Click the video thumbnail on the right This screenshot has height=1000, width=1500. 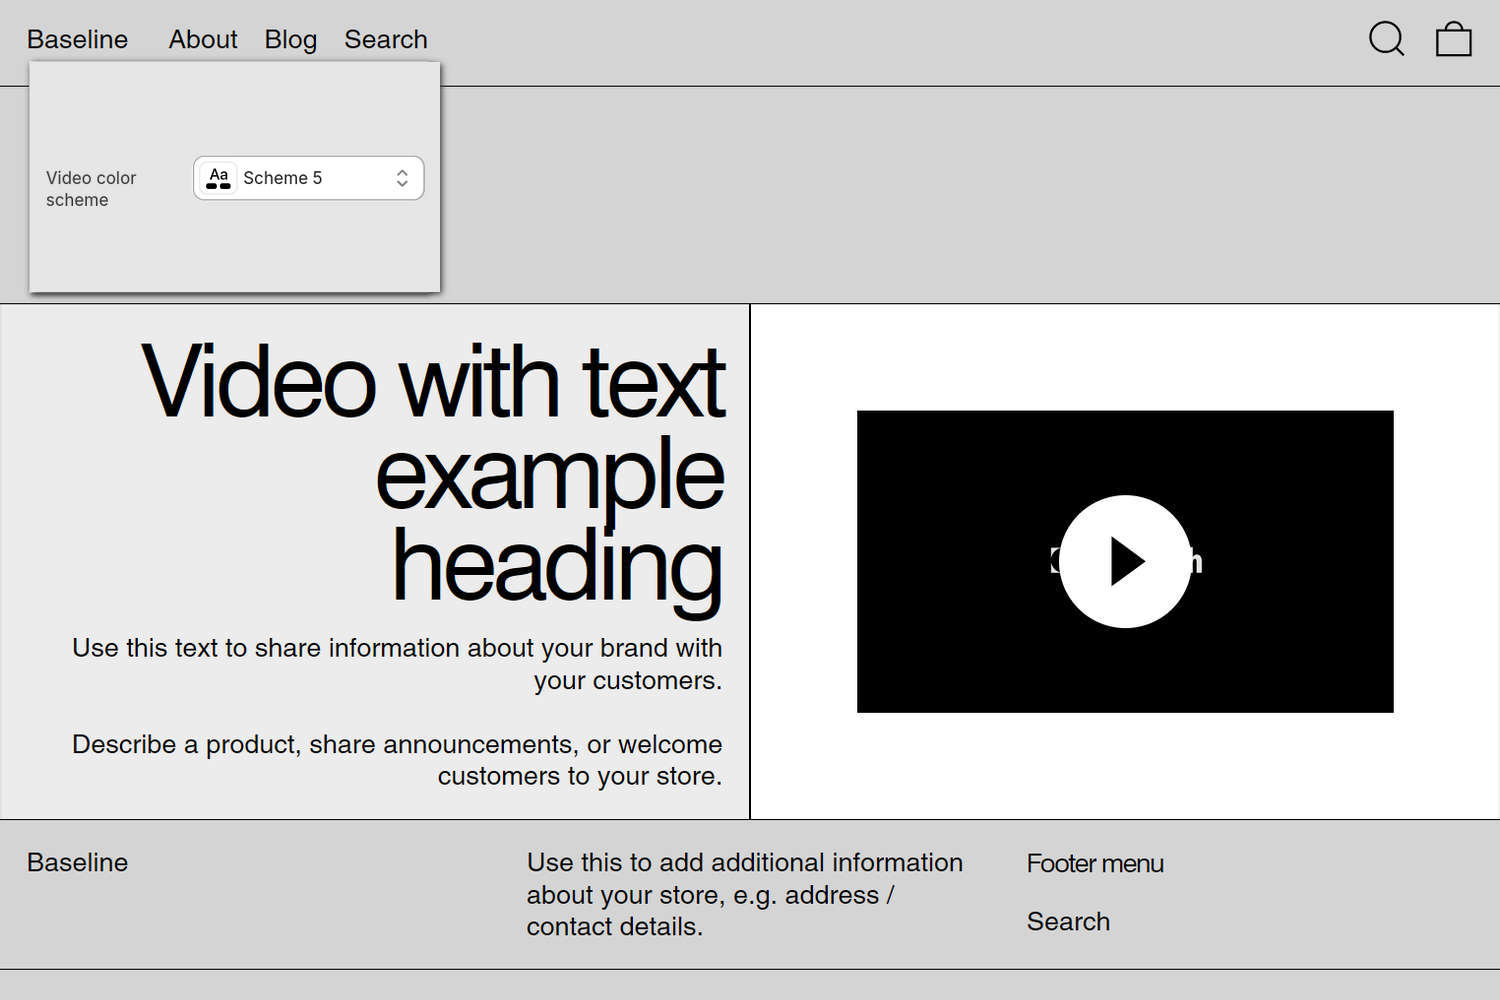[x=1124, y=560]
